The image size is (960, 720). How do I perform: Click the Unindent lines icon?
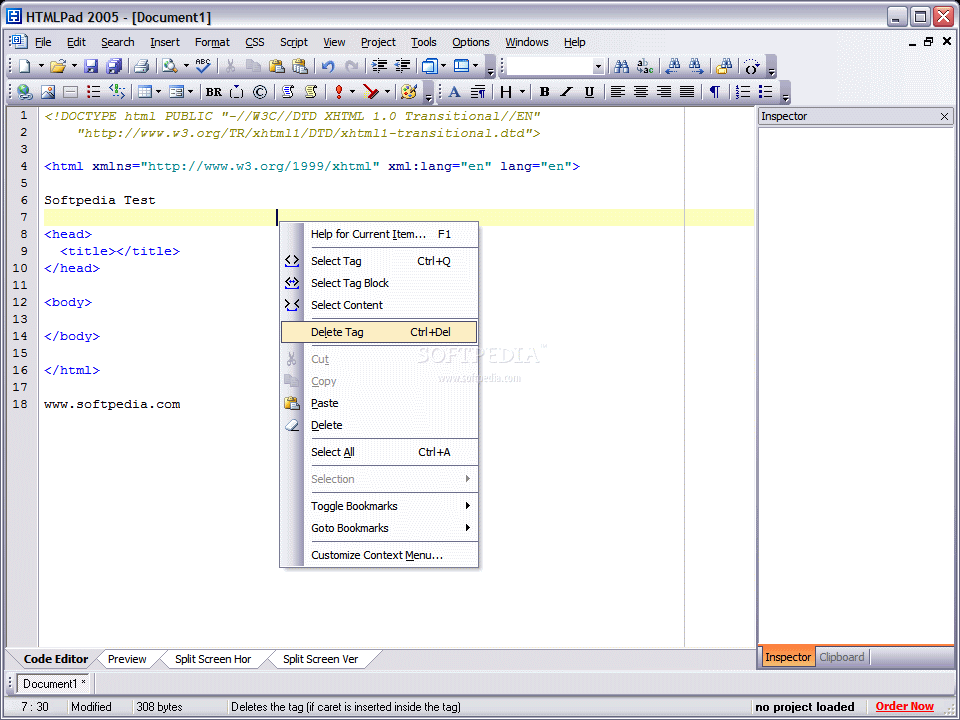click(x=402, y=66)
